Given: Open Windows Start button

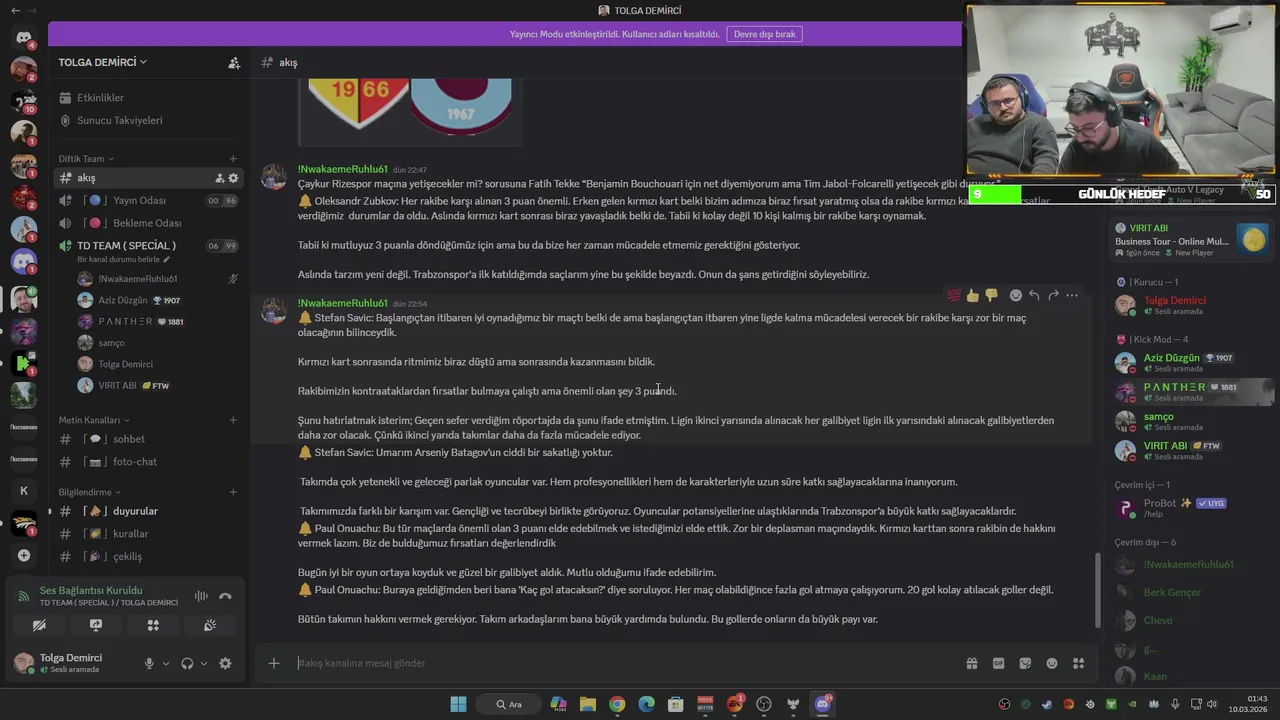Looking at the screenshot, I should pos(458,704).
